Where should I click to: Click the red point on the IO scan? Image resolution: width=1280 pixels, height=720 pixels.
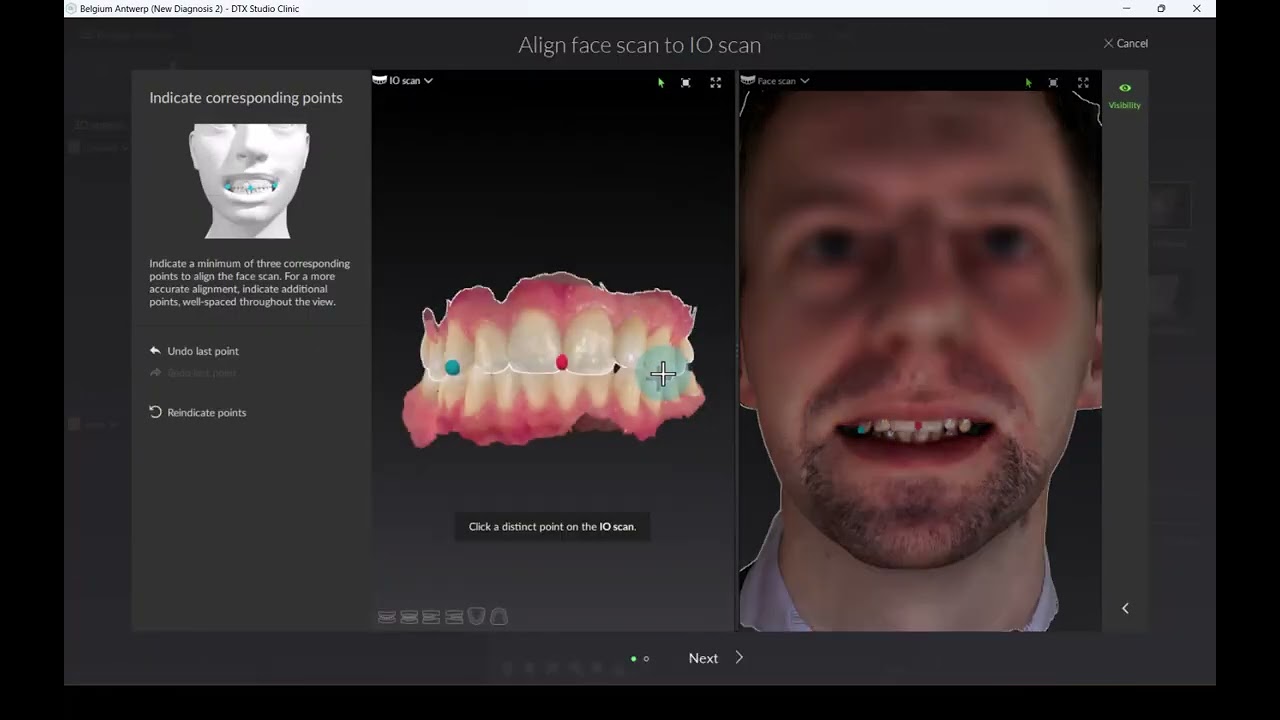coord(562,362)
